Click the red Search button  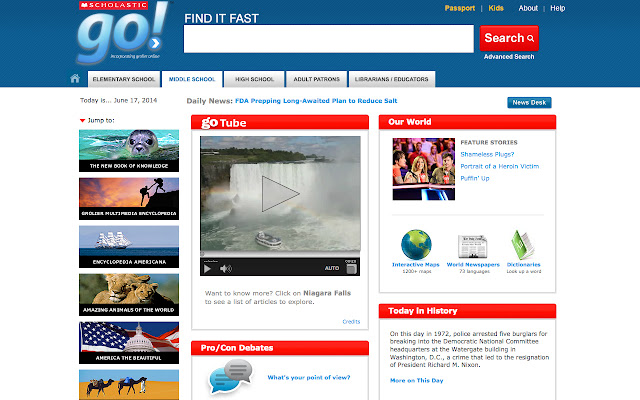point(509,38)
